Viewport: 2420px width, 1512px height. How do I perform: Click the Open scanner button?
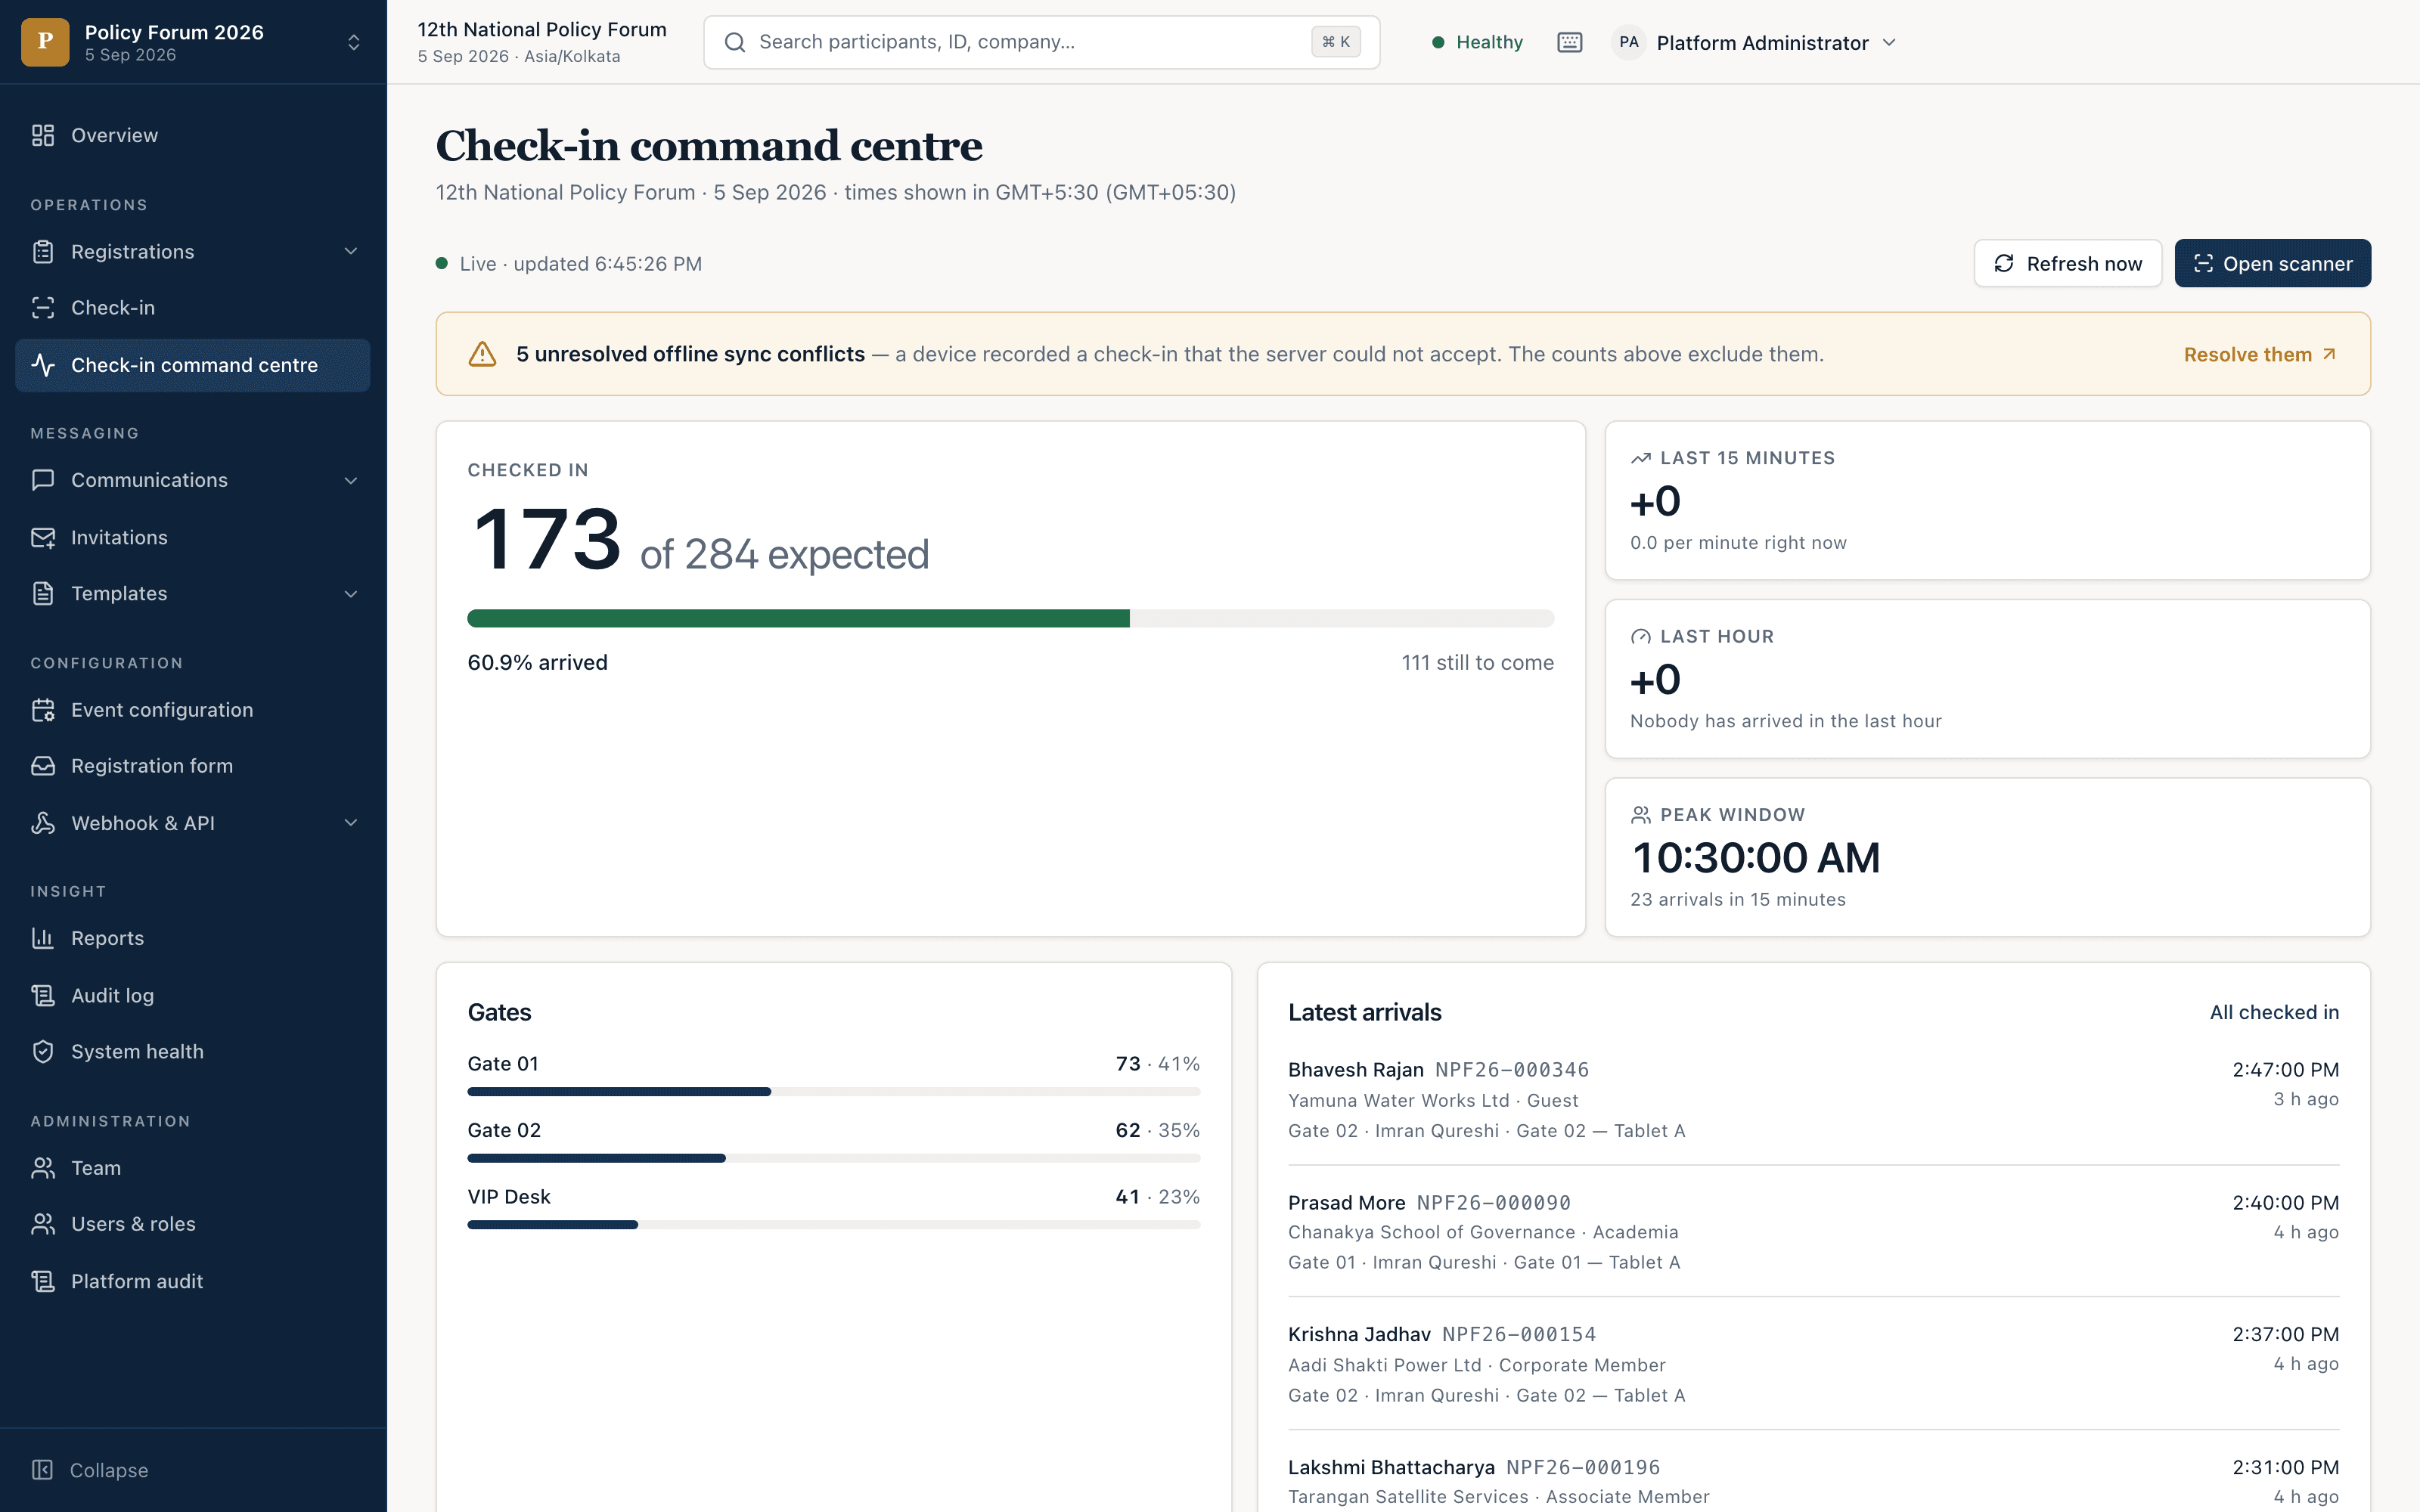click(2272, 263)
